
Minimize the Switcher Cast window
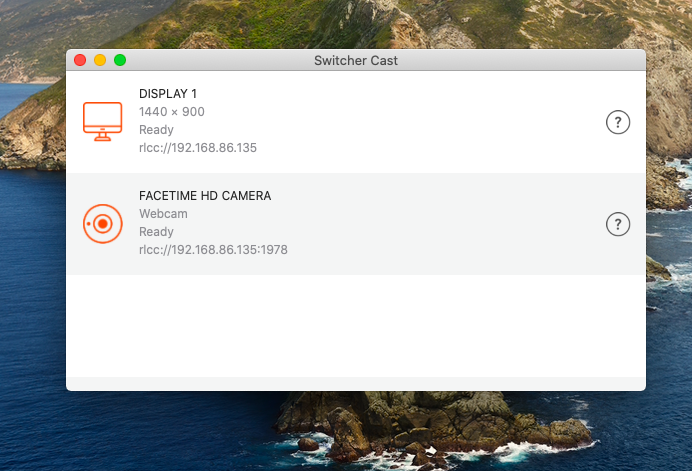(100, 60)
